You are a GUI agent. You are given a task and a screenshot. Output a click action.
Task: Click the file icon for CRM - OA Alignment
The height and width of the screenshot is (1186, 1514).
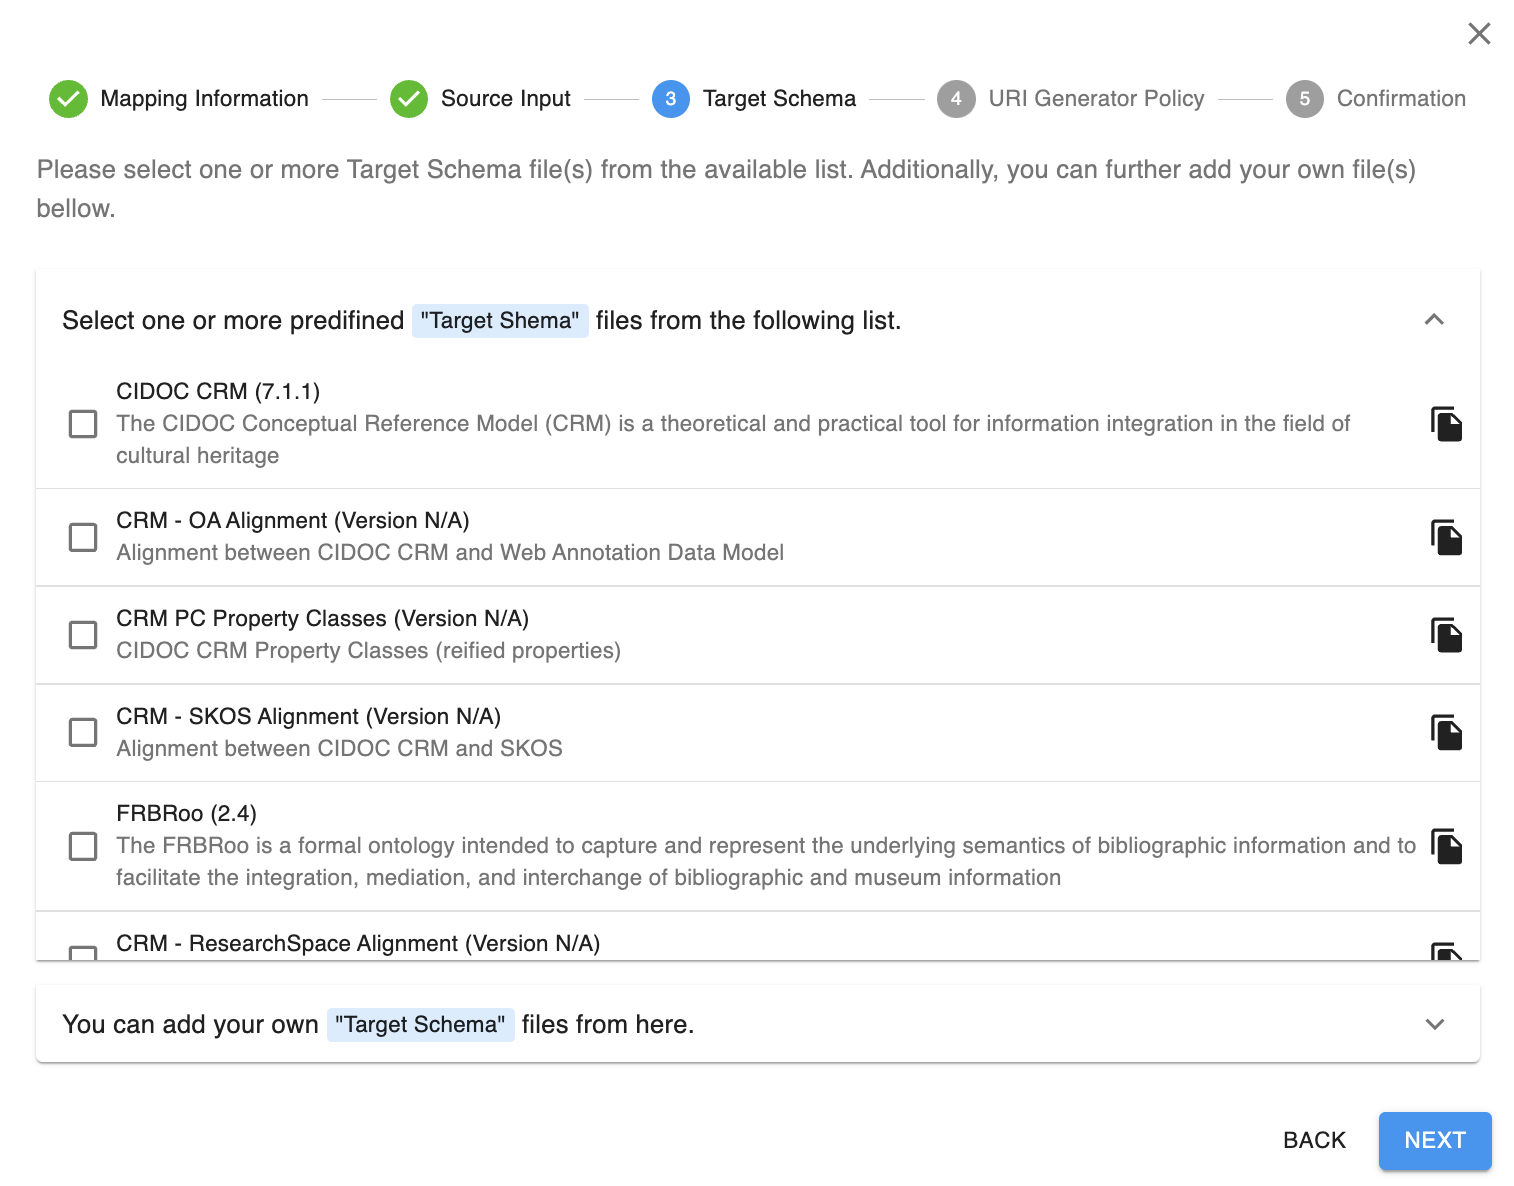pos(1446,537)
